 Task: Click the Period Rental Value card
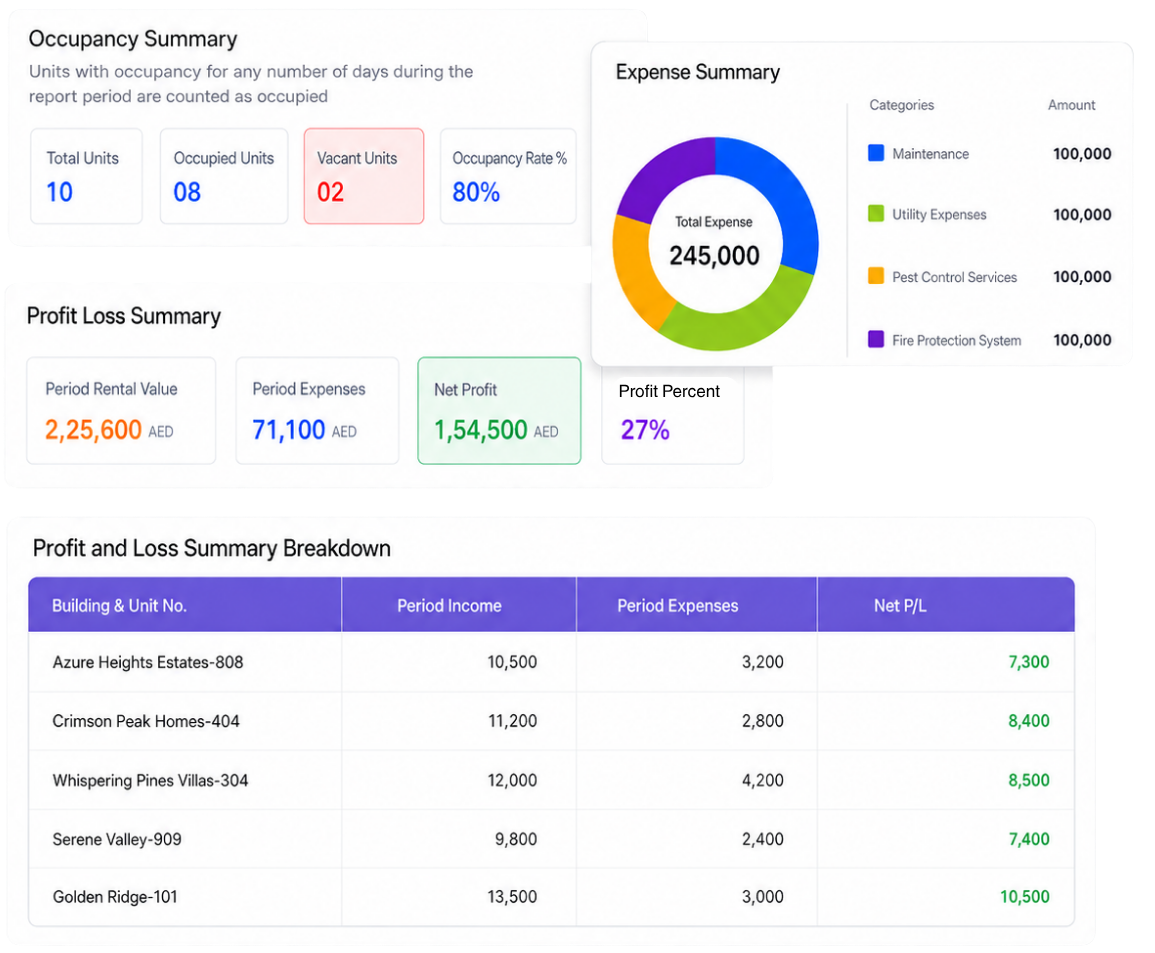[122, 411]
